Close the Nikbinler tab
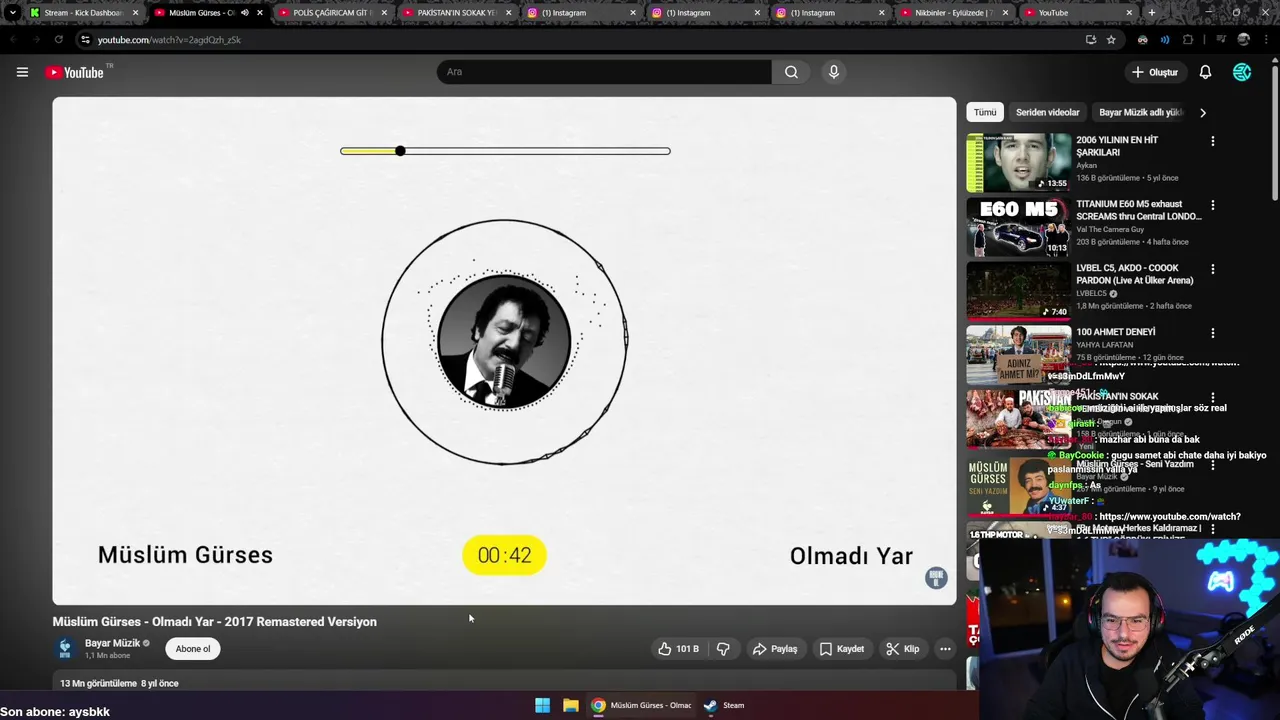The height and width of the screenshot is (720, 1280). point(1005,13)
